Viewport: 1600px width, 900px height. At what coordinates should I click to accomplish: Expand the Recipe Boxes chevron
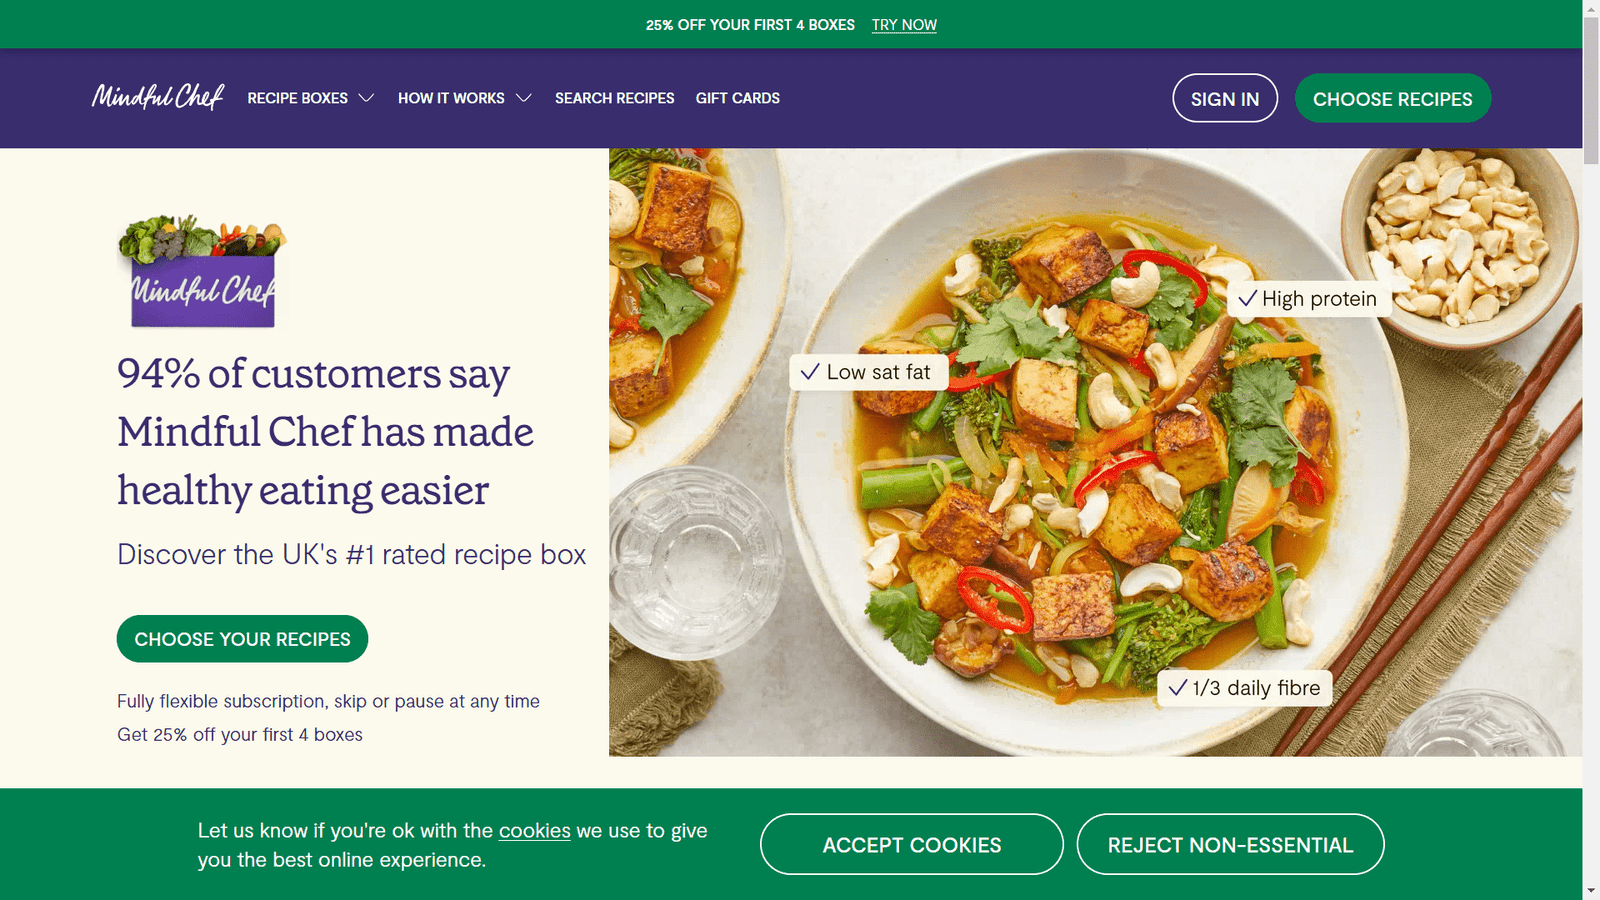[367, 98]
